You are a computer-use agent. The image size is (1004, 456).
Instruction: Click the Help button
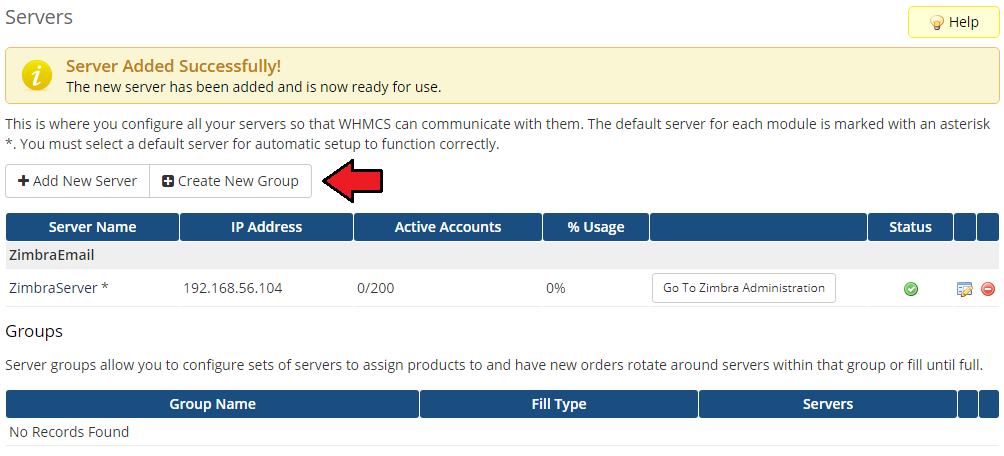[953, 22]
